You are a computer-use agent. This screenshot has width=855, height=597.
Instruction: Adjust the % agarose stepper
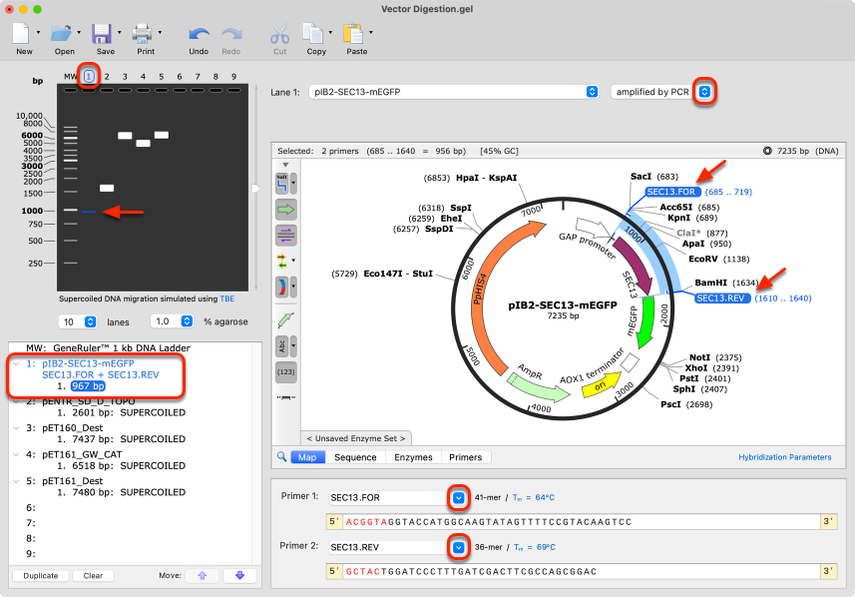(x=186, y=321)
